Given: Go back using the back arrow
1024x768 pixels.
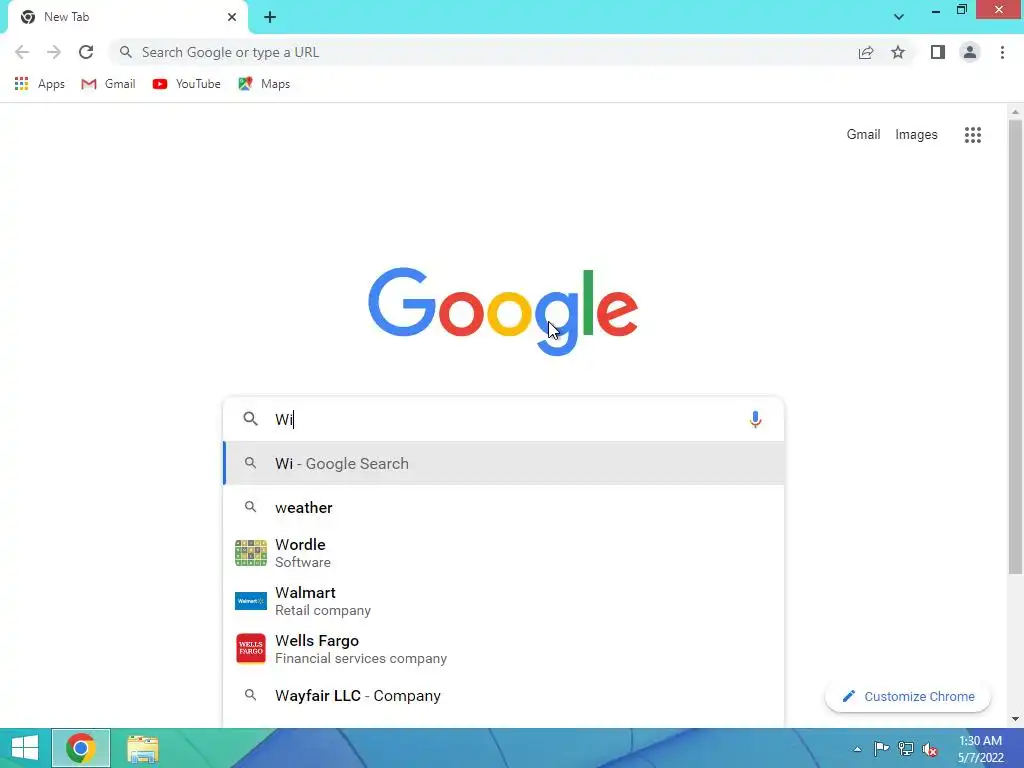Looking at the screenshot, I should click(x=22, y=52).
